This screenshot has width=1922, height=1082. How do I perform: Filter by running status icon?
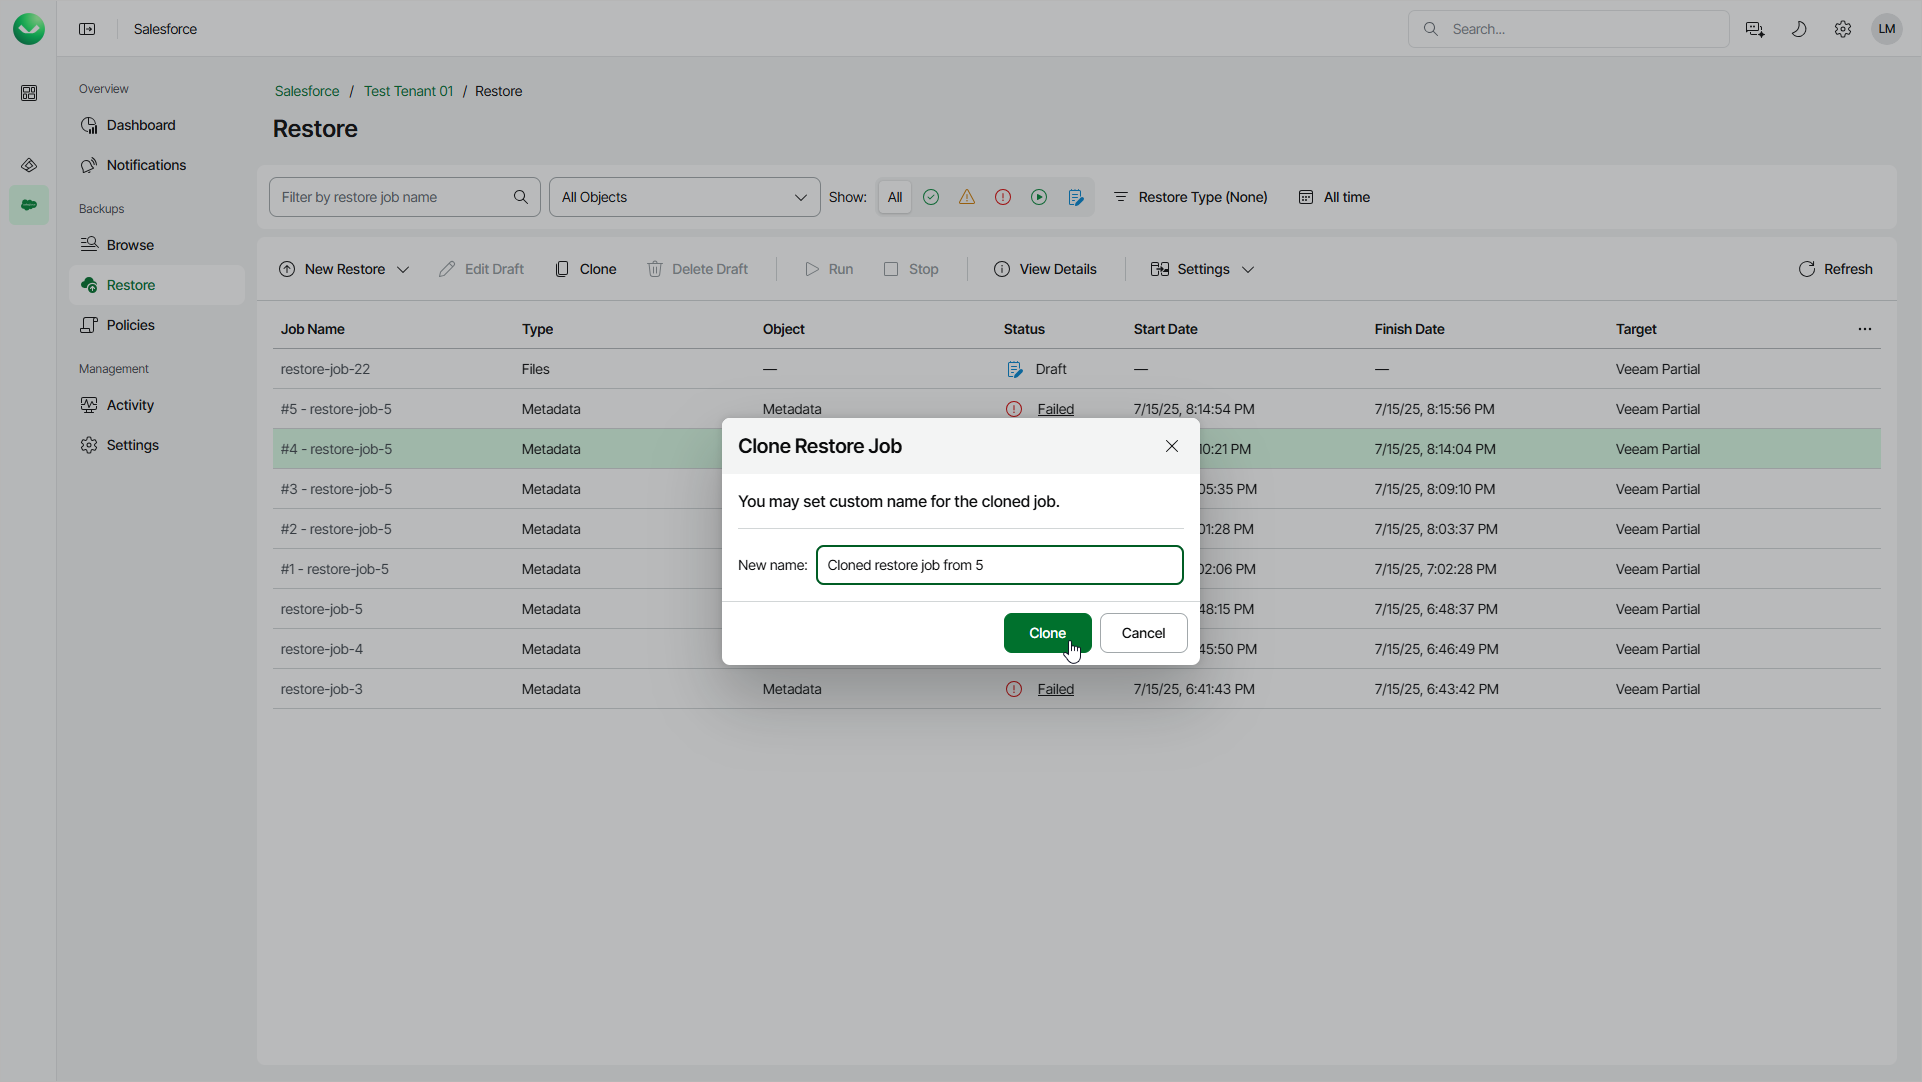click(x=1039, y=197)
